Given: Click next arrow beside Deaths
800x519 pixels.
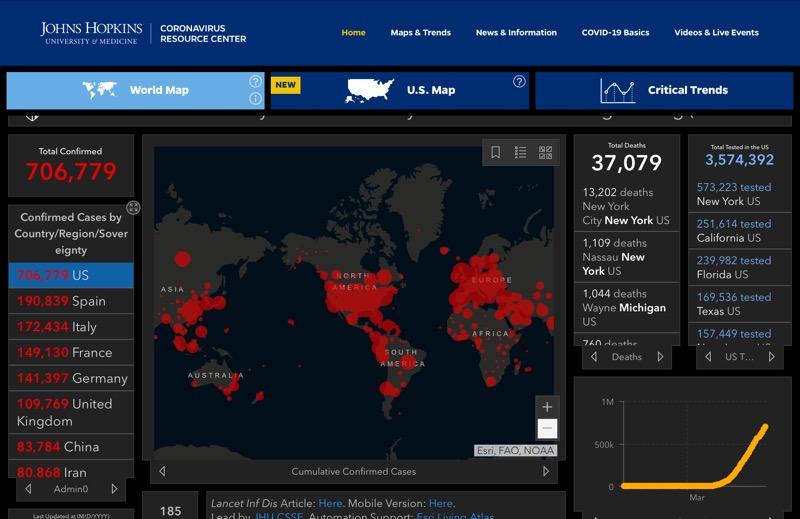Looking at the screenshot, I should coord(660,357).
